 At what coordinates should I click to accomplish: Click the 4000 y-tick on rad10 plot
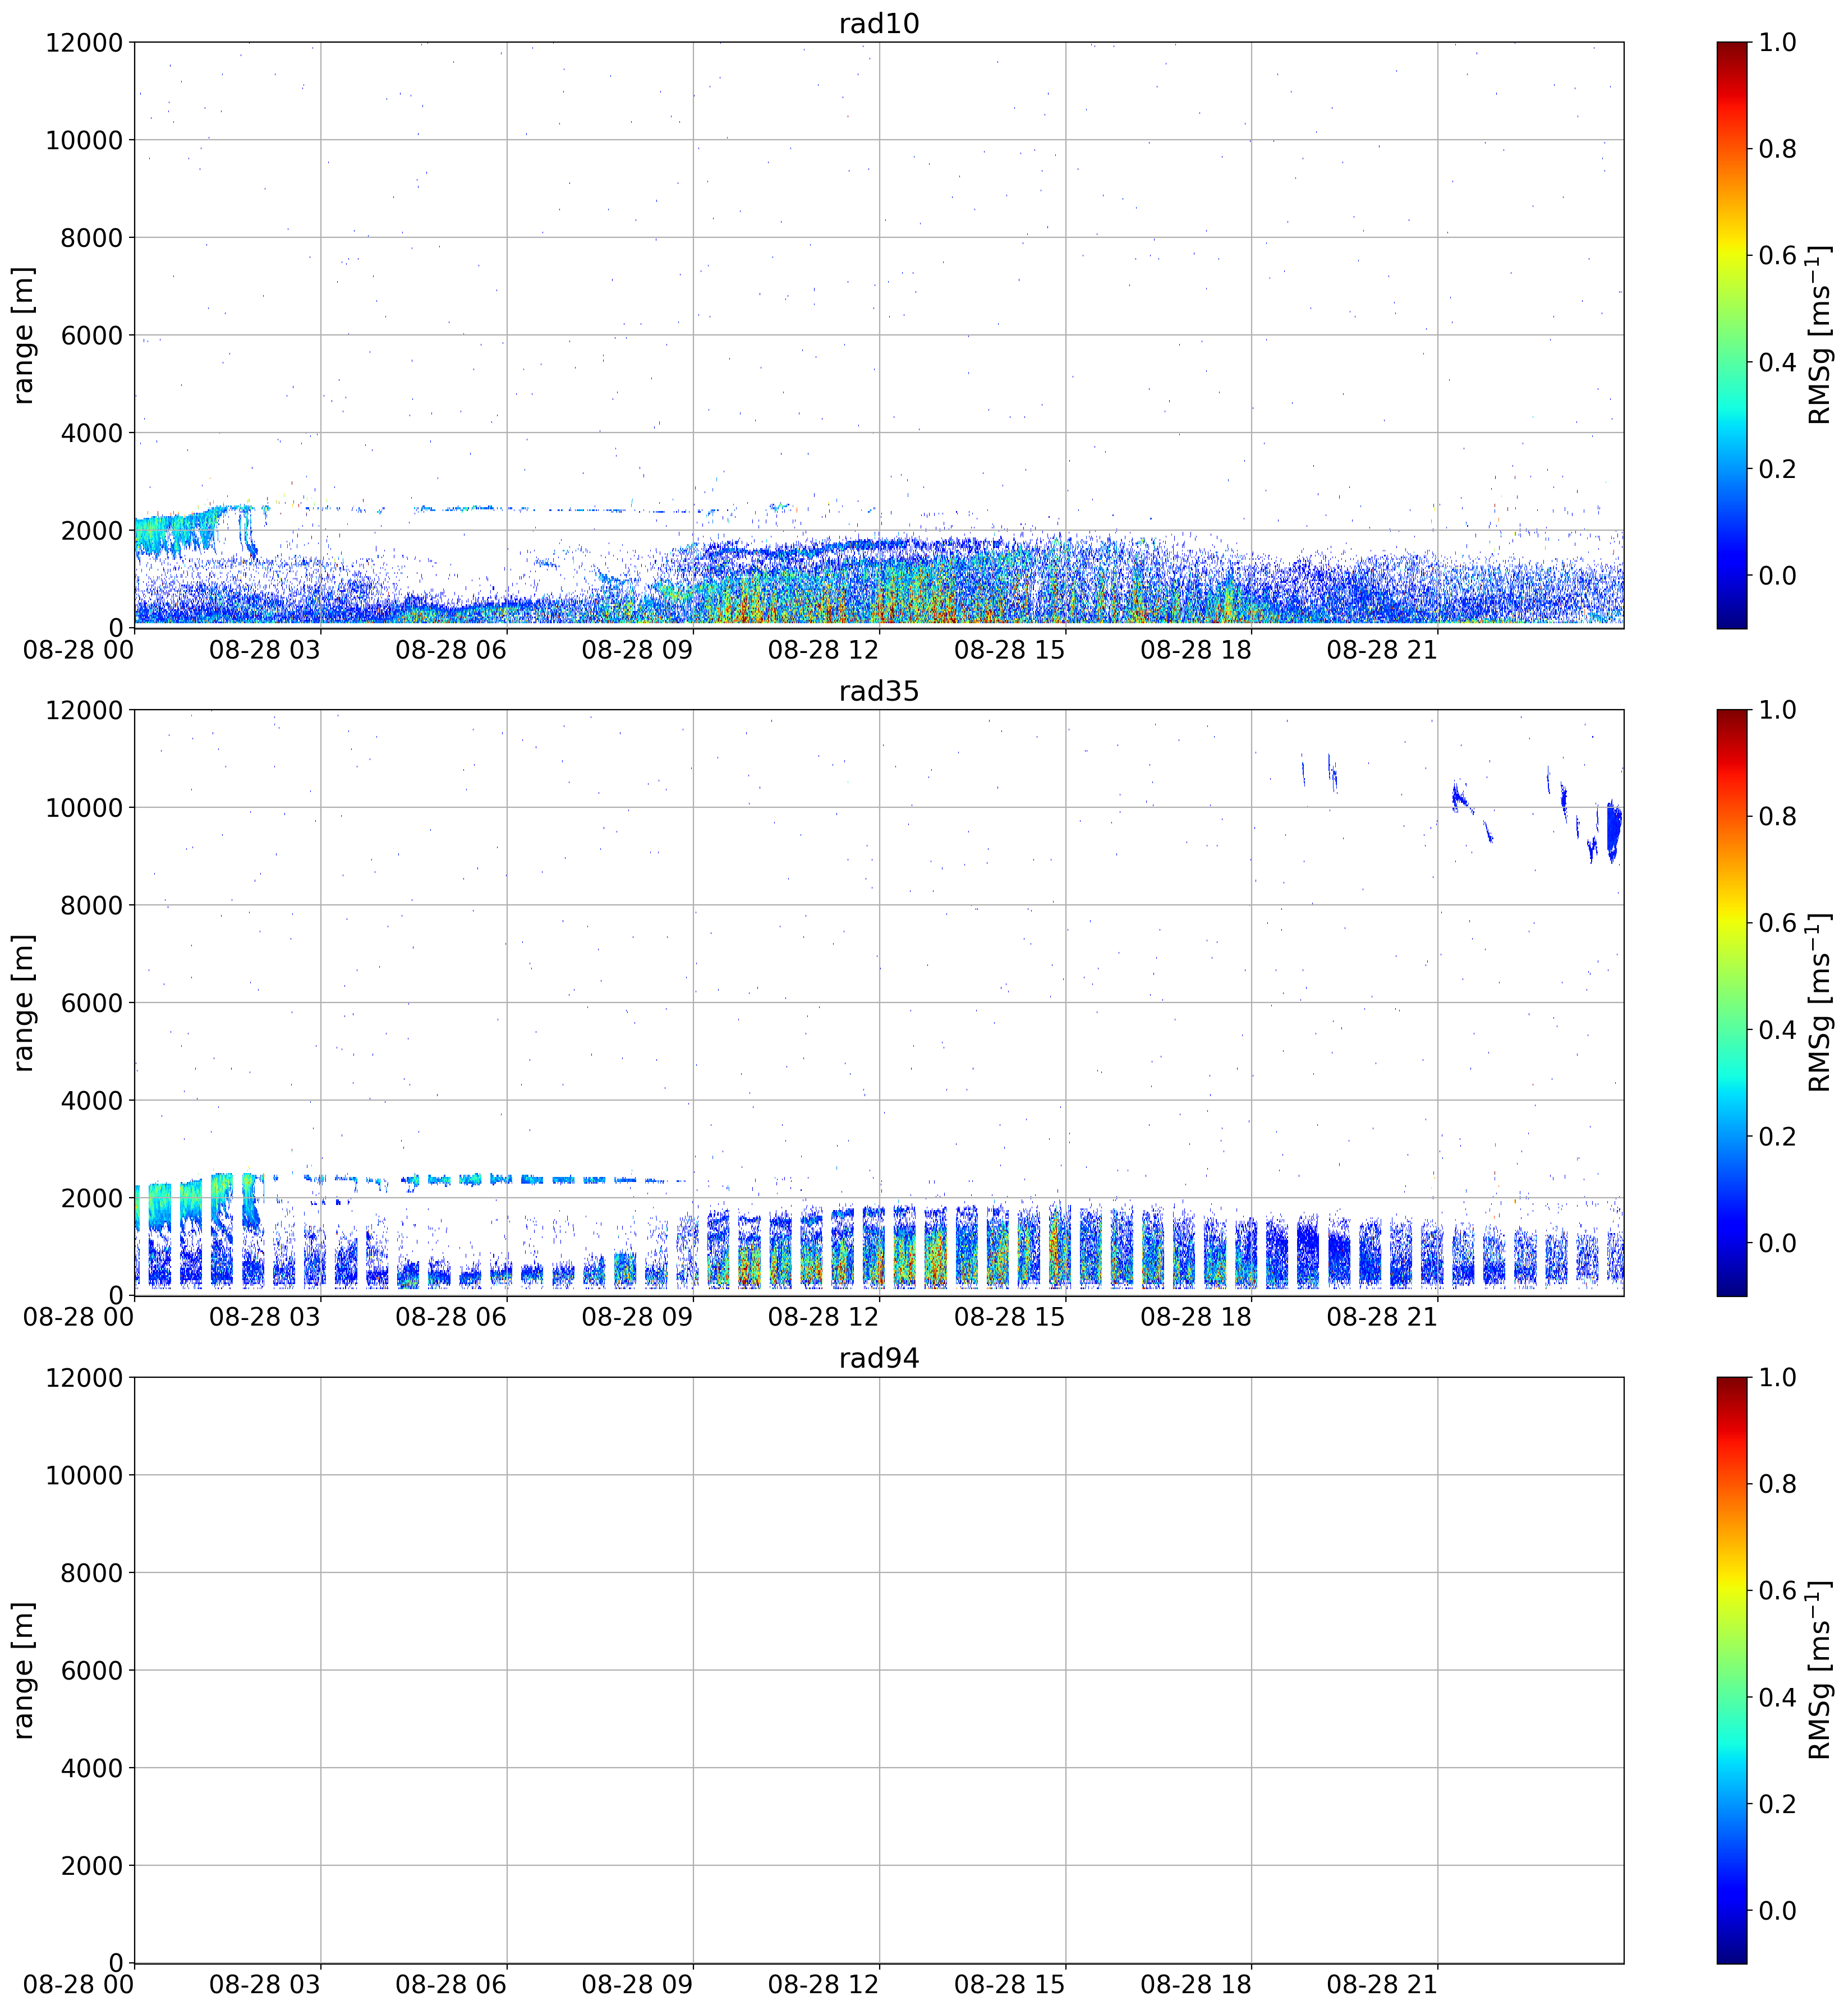click(91, 433)
